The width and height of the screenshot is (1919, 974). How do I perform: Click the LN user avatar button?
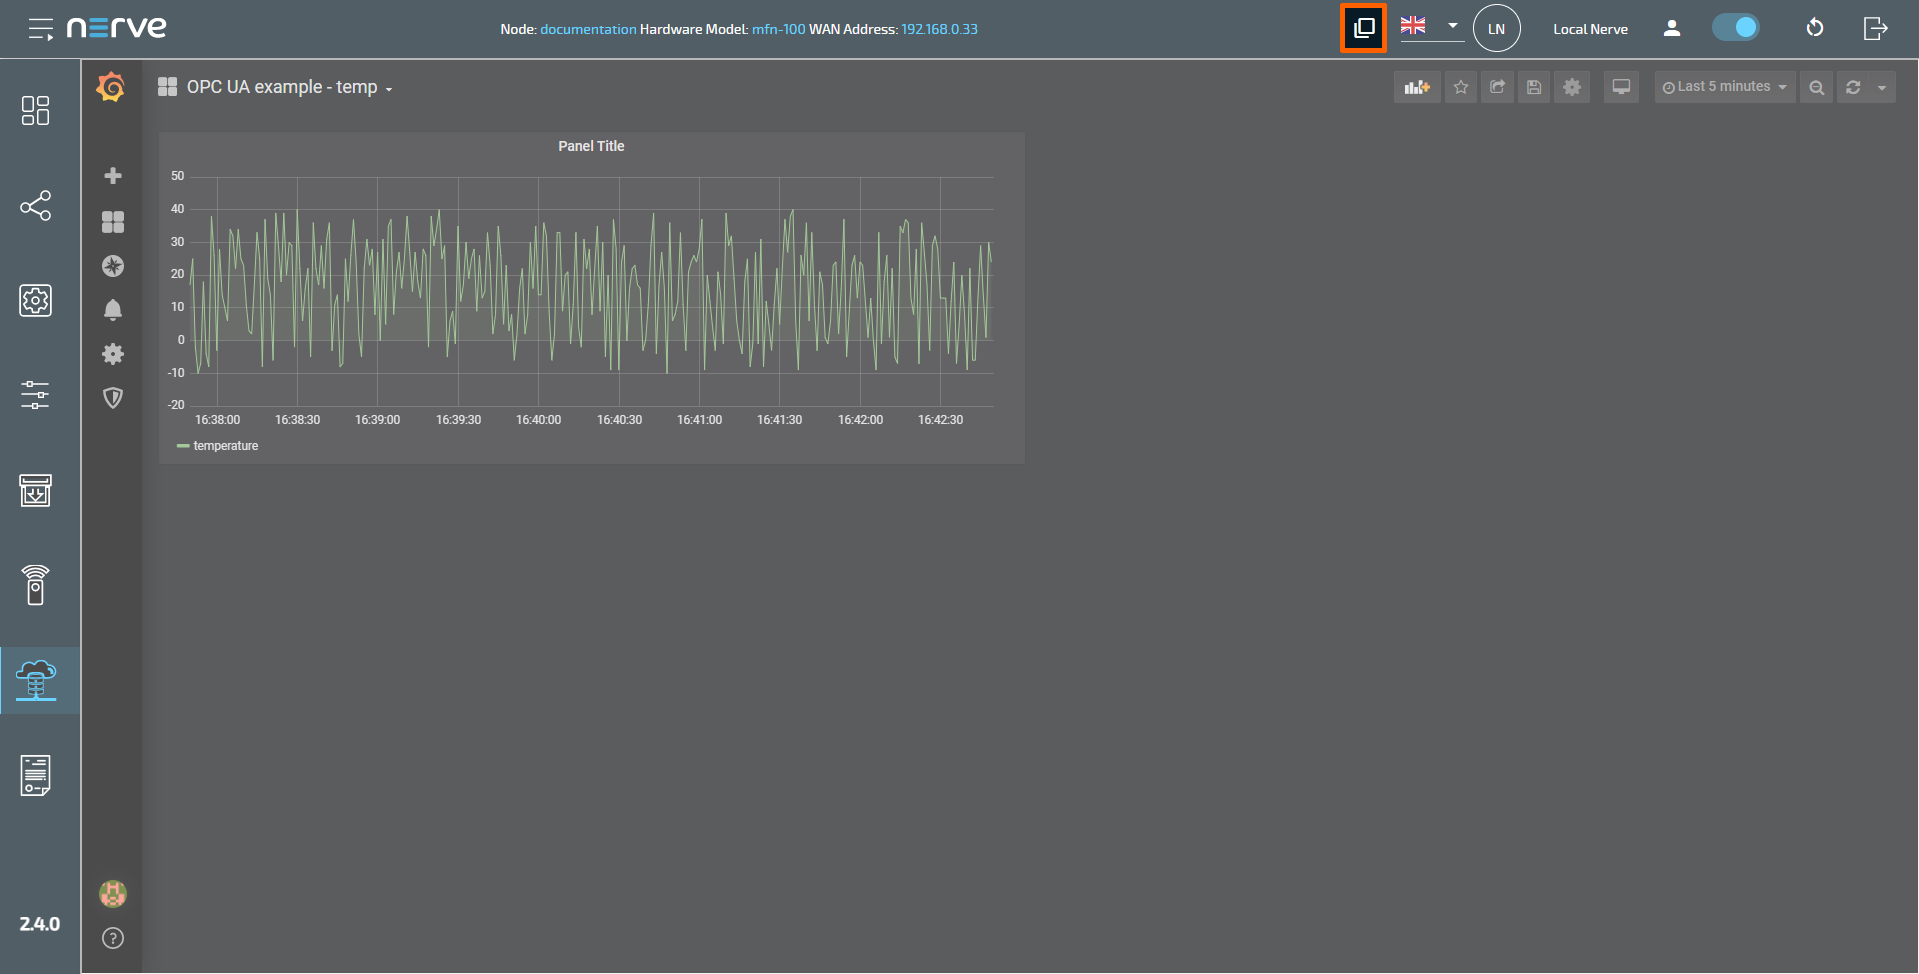tap(1496, 29)
